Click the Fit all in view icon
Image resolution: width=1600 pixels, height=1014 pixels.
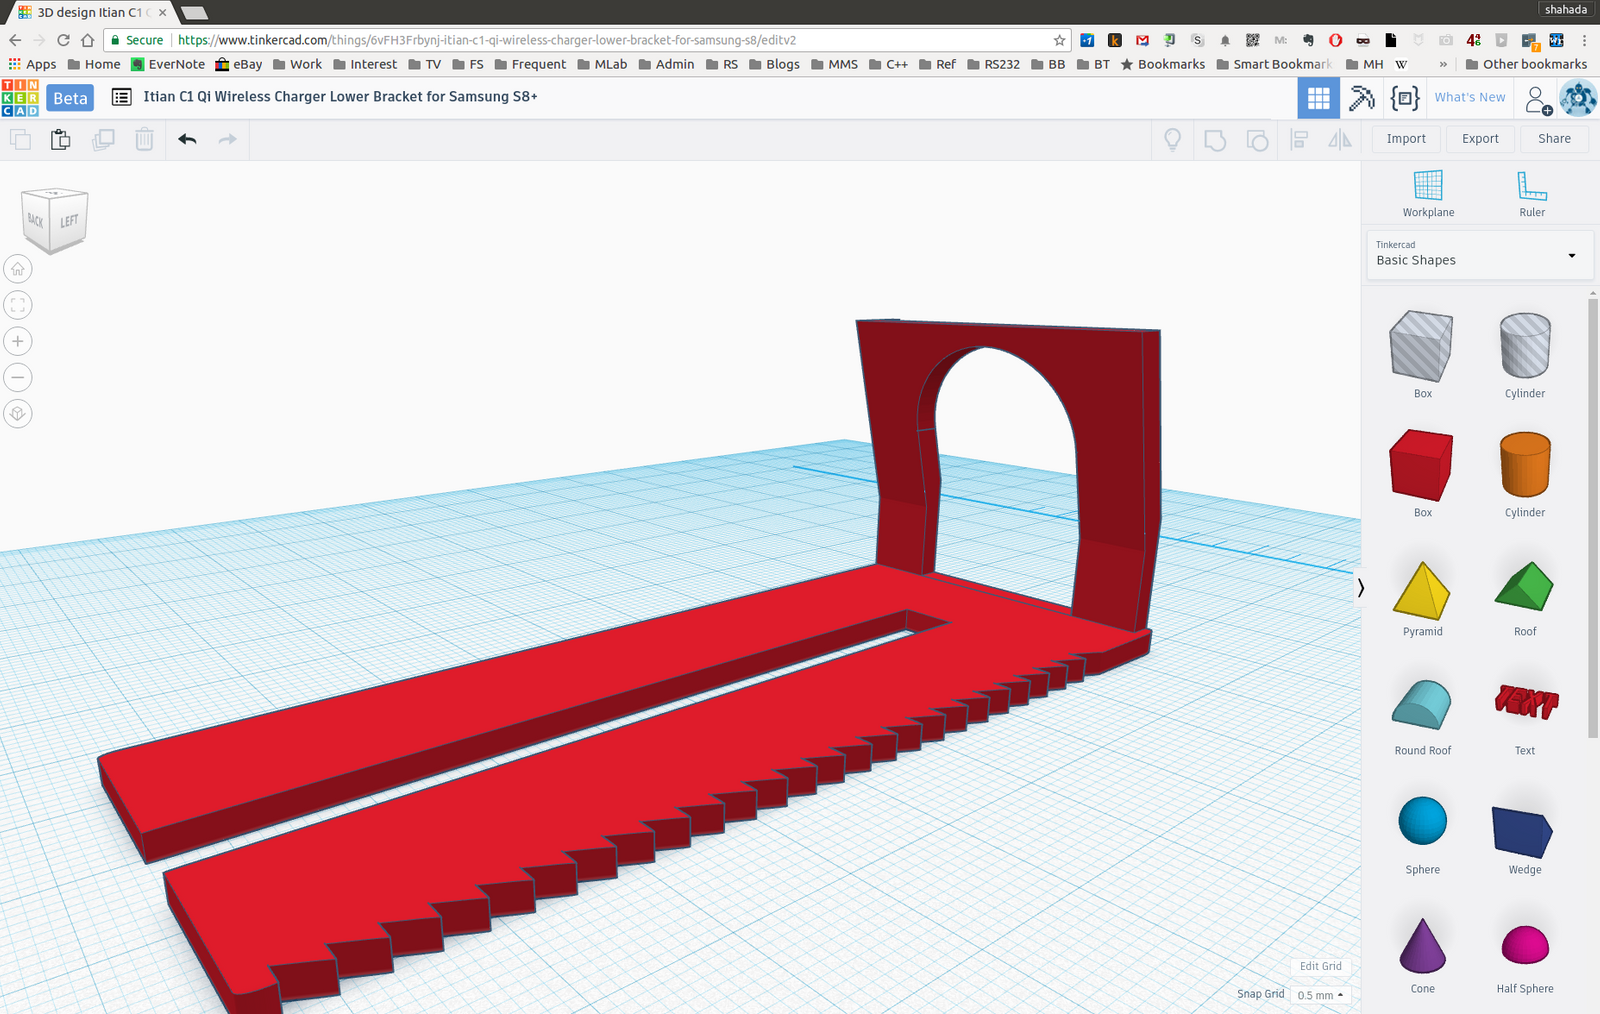[x=18, y=305]
